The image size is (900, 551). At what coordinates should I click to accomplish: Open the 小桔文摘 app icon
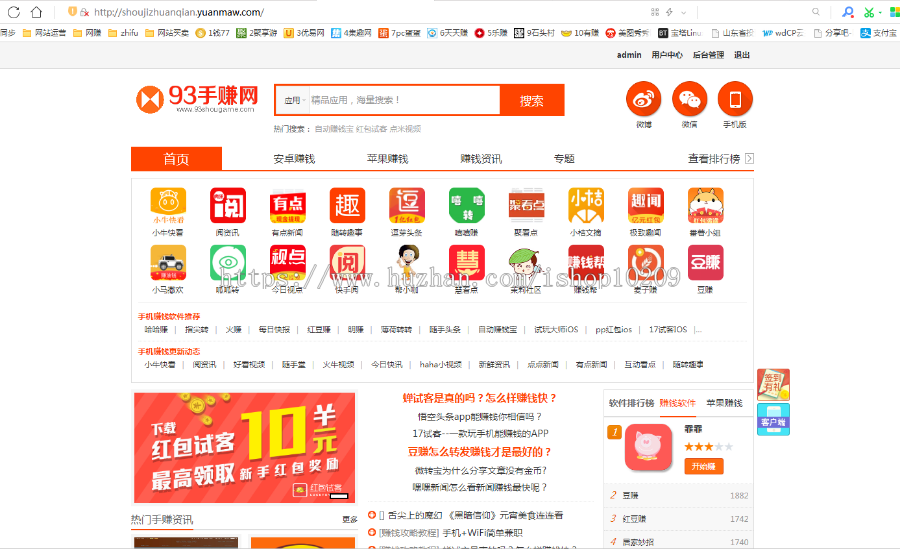pos(586,205)
